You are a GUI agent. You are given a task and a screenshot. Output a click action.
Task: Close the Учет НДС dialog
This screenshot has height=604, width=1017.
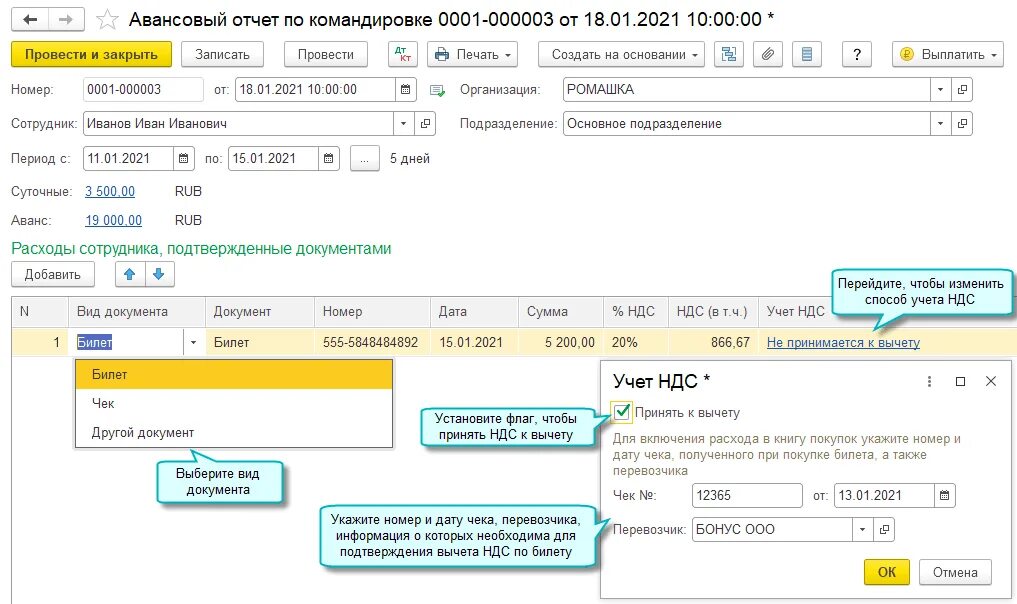click(991, 381)
